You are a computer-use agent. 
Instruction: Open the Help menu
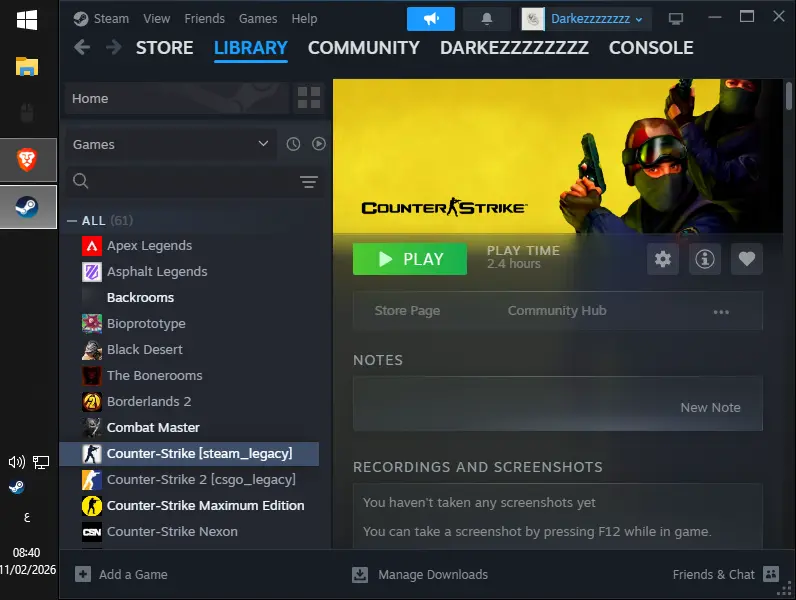pyautogui.click(x=304, y=19)
